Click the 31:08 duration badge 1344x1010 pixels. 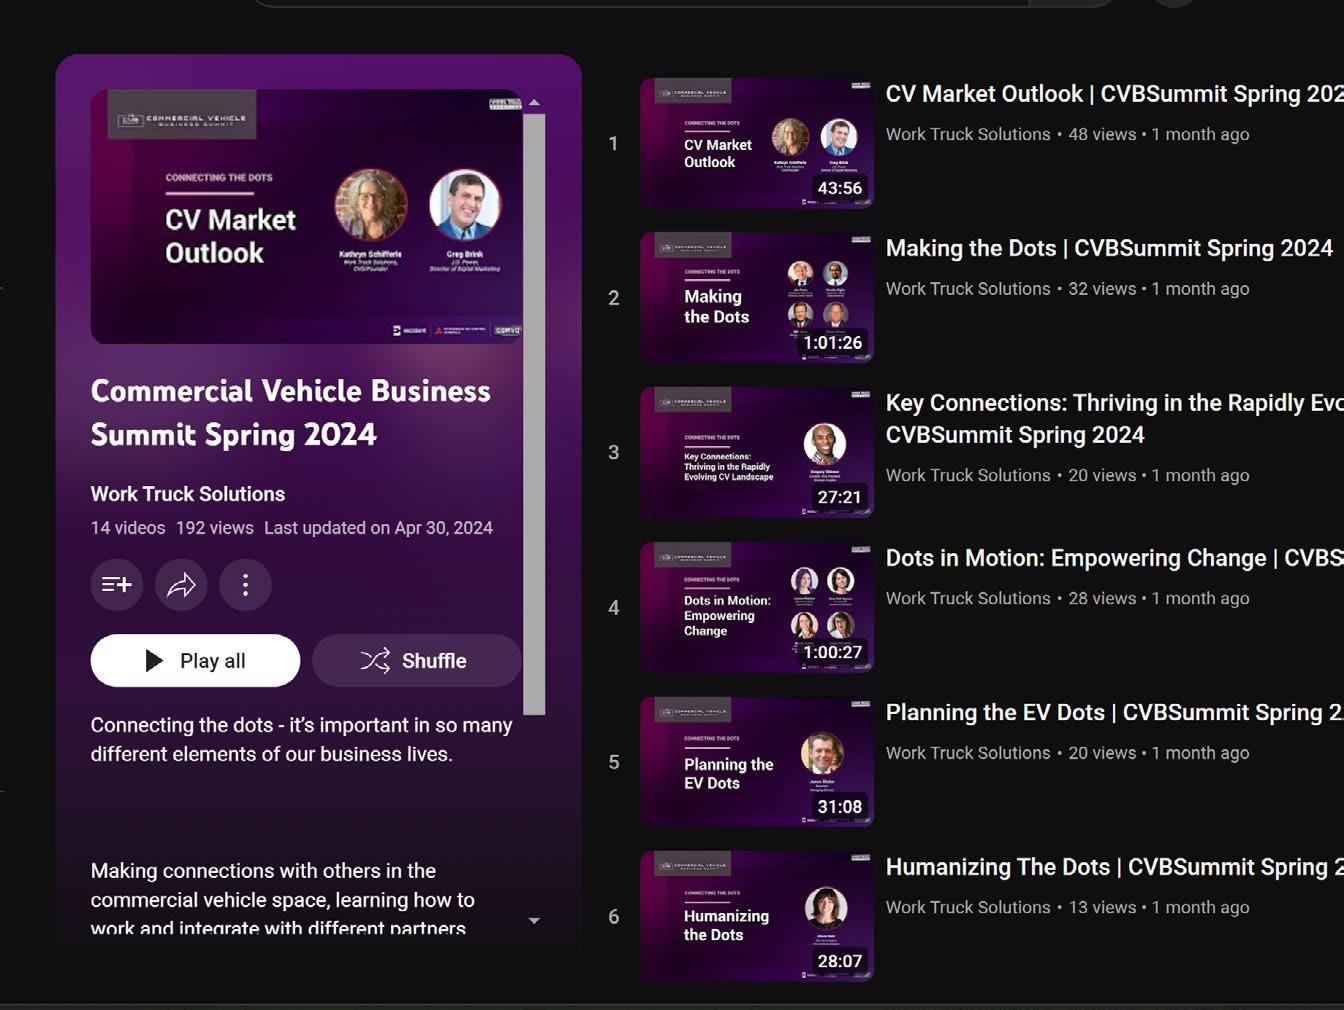[x=840, y=806]
